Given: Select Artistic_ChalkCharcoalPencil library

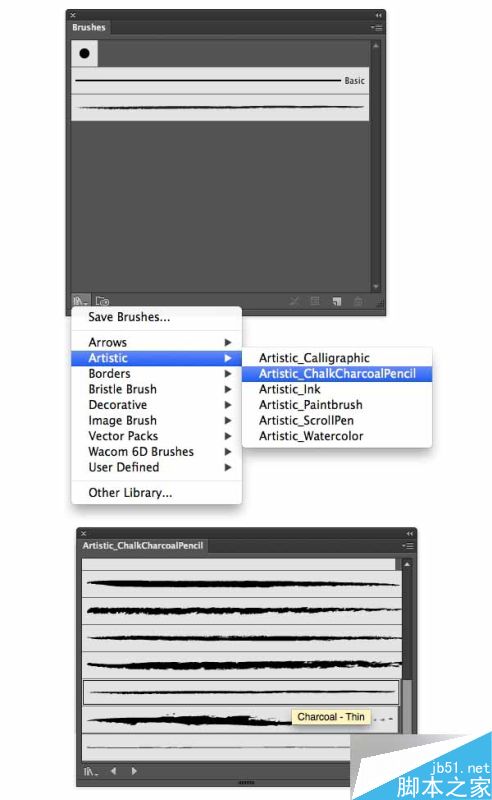Looking at the screenshot, I should pos(337,373).
